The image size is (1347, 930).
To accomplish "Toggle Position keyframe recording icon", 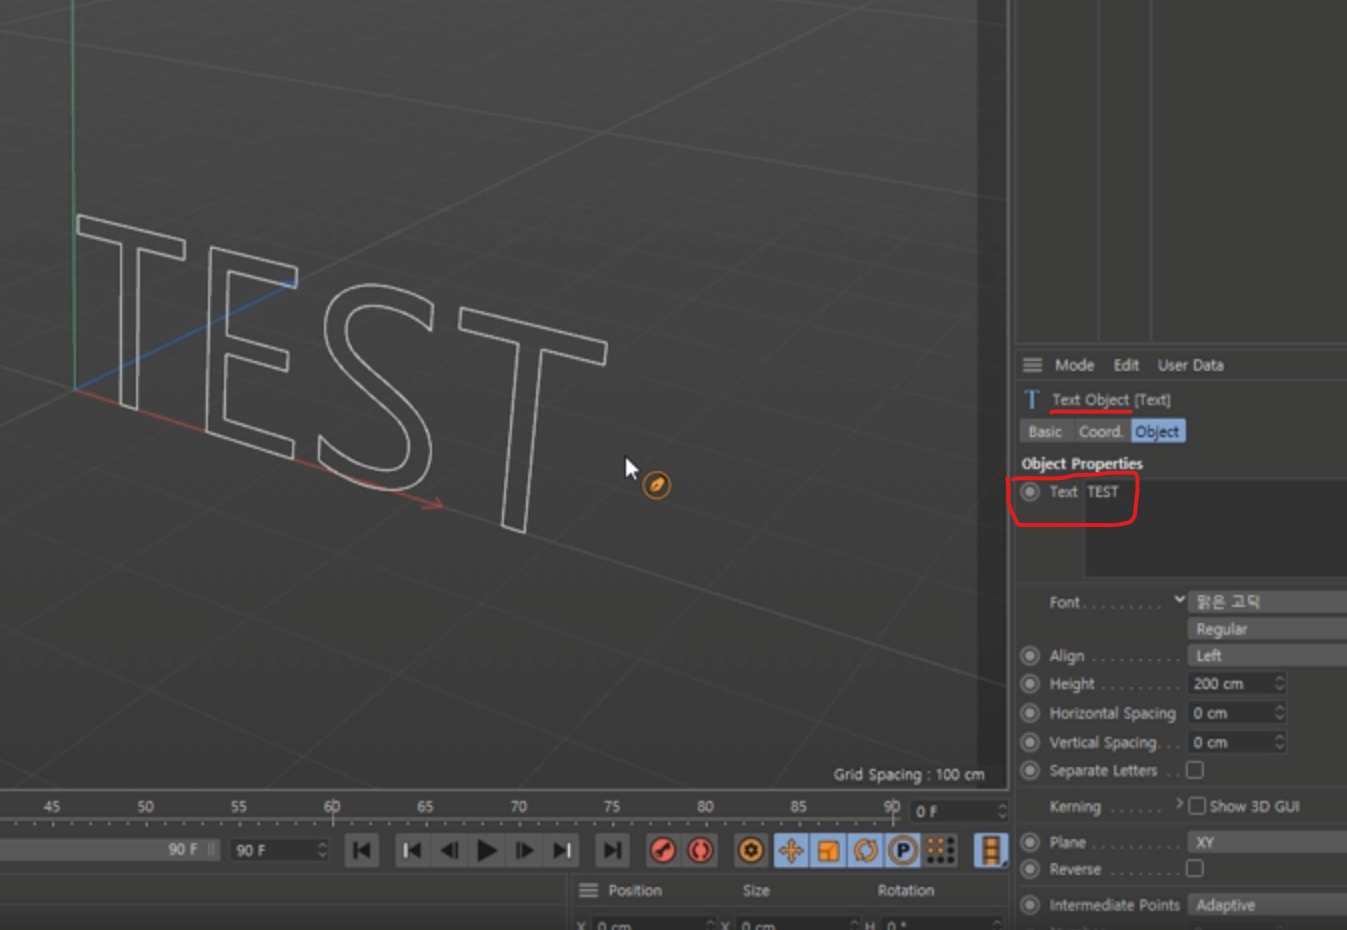I will click(790, 850).
